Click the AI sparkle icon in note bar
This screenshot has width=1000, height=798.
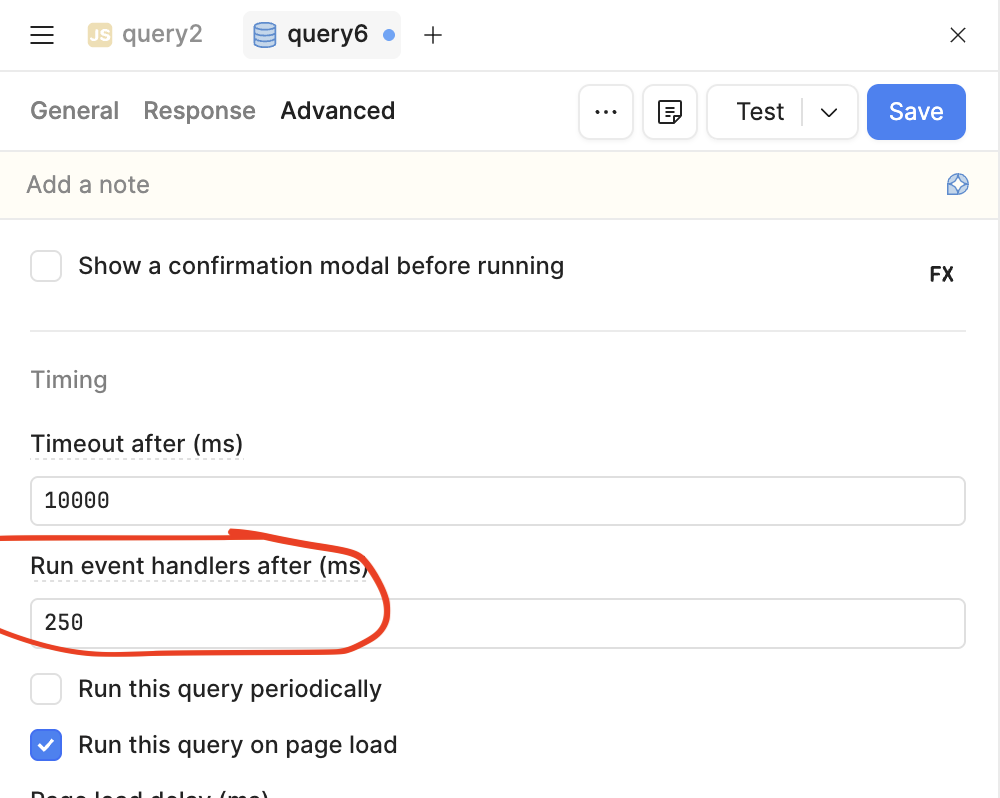(957, 184)
